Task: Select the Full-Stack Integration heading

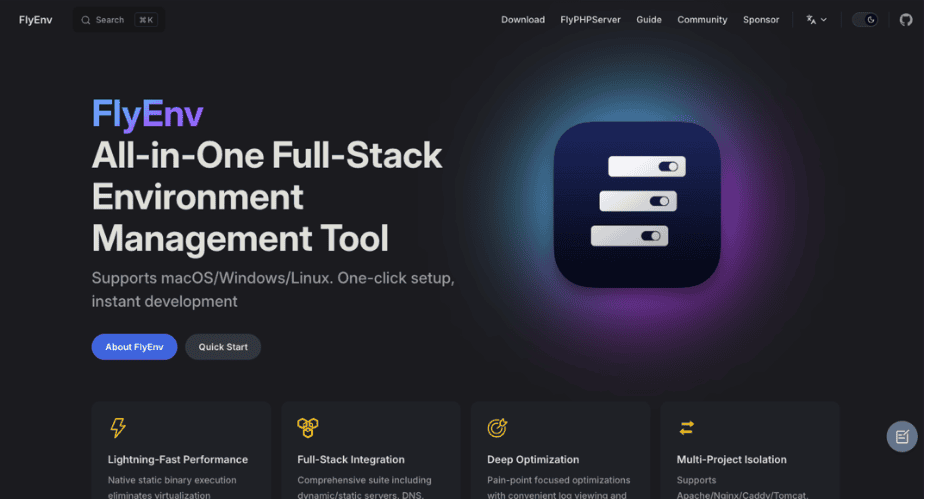Action: (351, 459)
